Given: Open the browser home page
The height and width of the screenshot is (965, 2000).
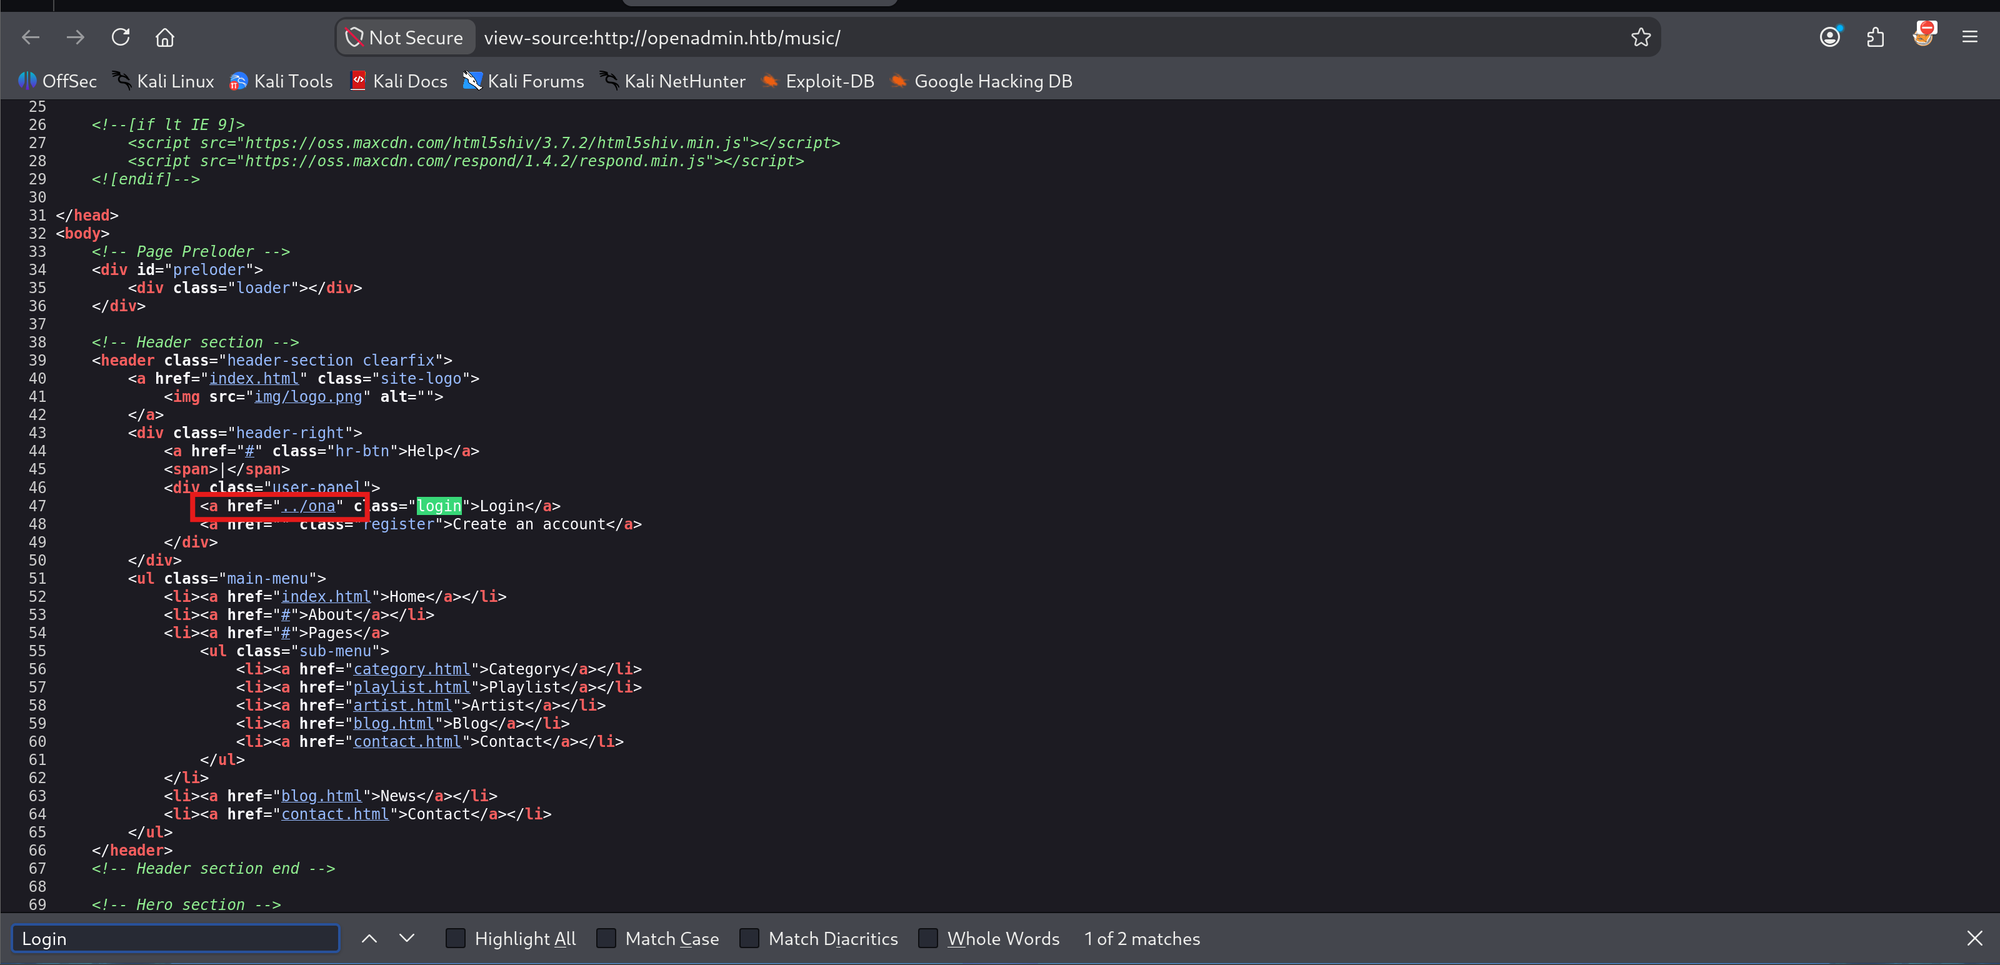Looking at the screenshot, I should pyautogui.click(x=165, y=37).
